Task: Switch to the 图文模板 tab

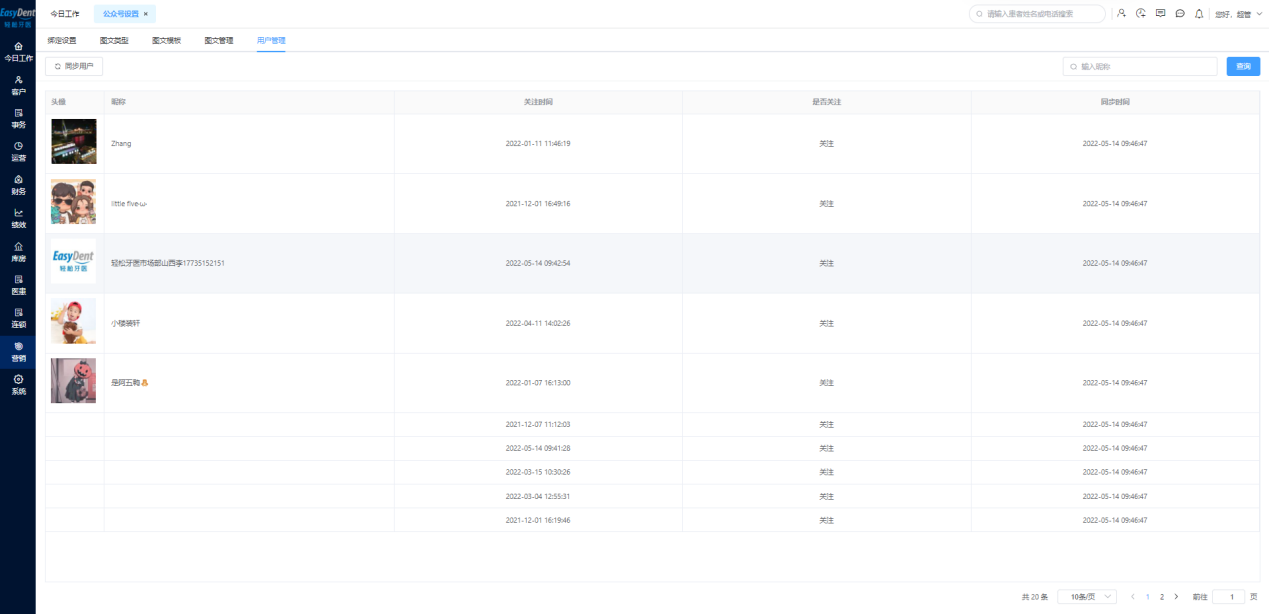Action: (x=166, y=41)
